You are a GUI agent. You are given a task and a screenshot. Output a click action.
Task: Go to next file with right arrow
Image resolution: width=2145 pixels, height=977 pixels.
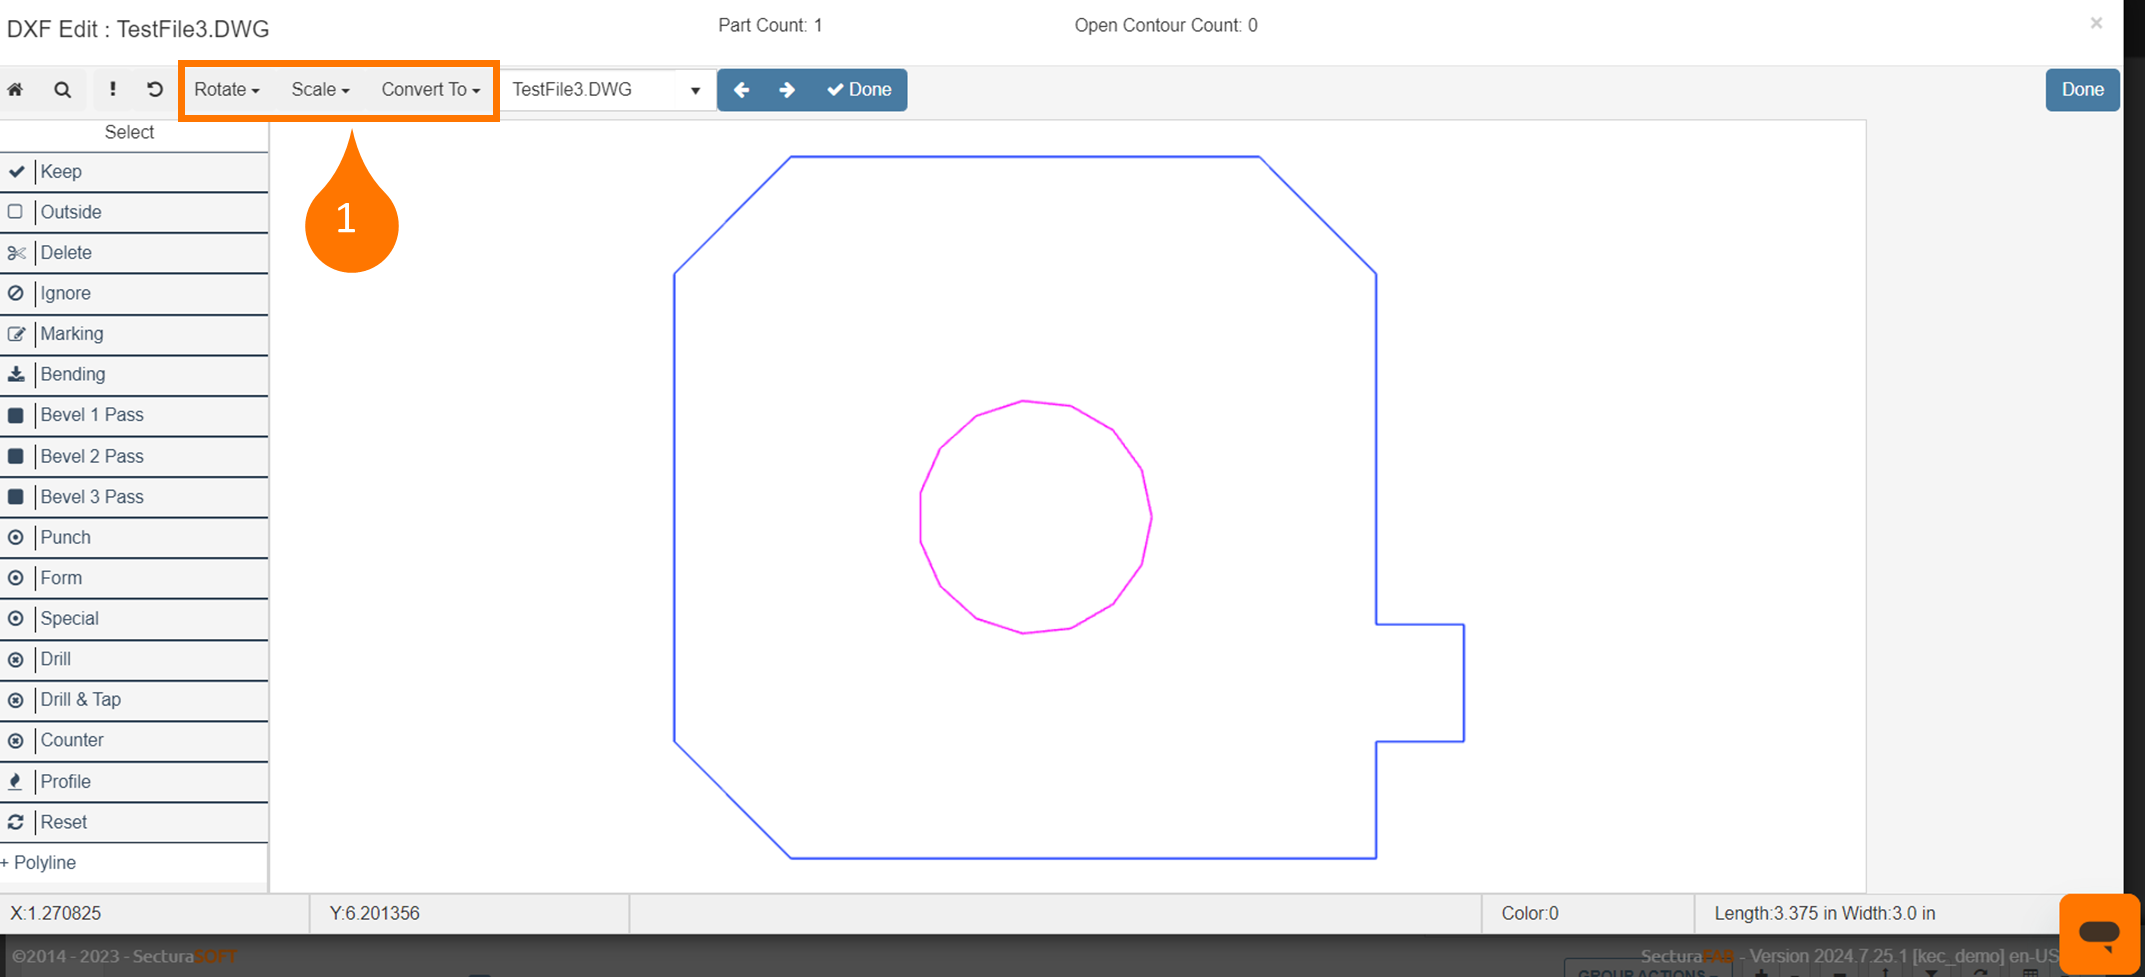click(787, 90)
